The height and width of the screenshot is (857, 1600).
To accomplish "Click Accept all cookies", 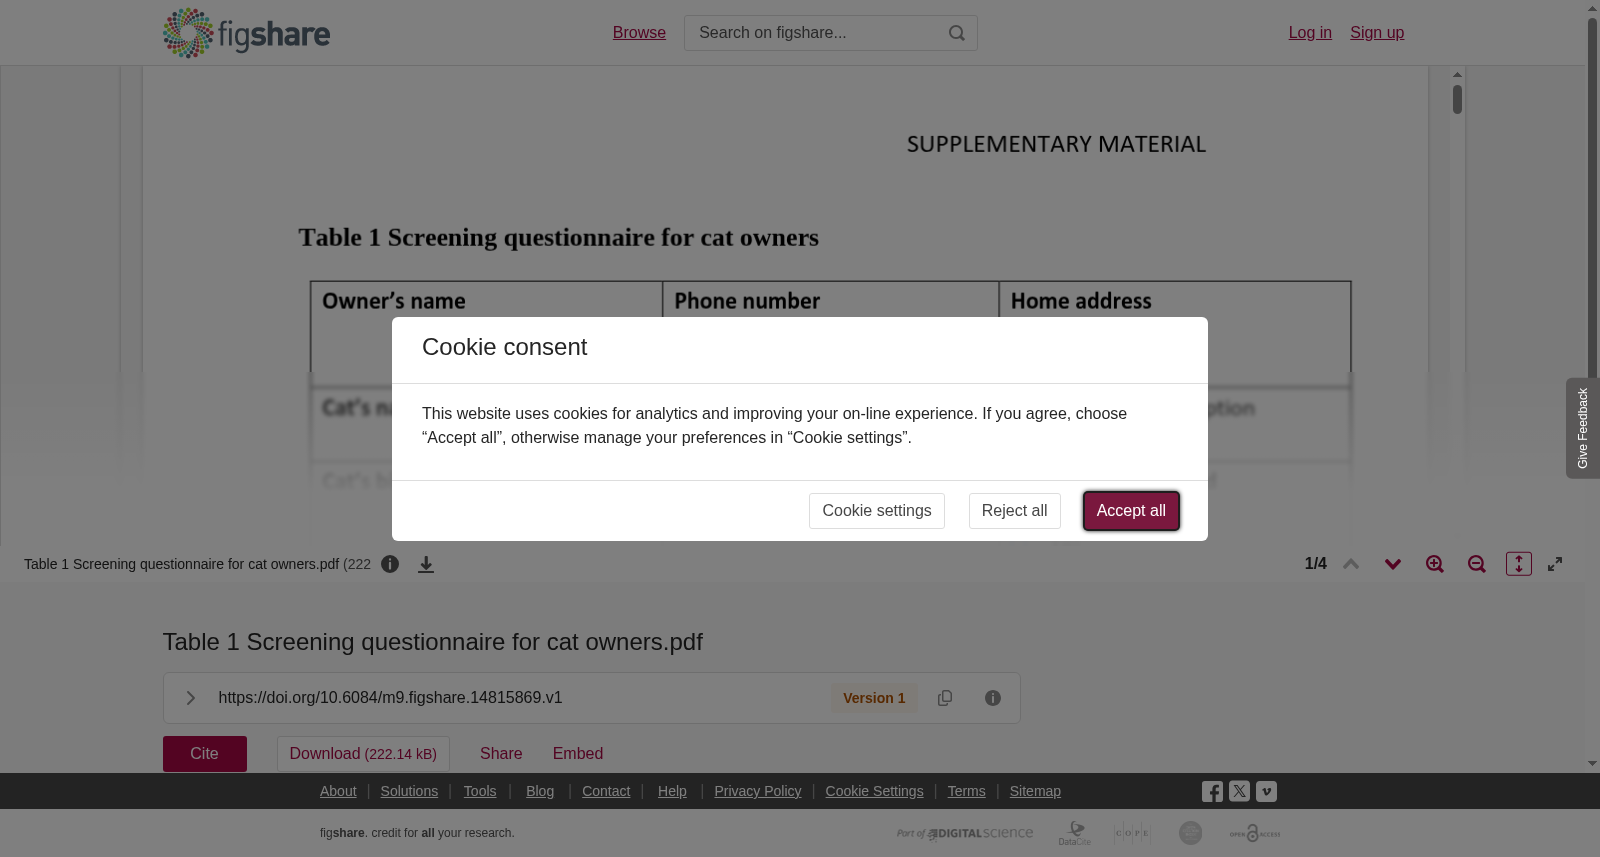I will point(1131,511).
